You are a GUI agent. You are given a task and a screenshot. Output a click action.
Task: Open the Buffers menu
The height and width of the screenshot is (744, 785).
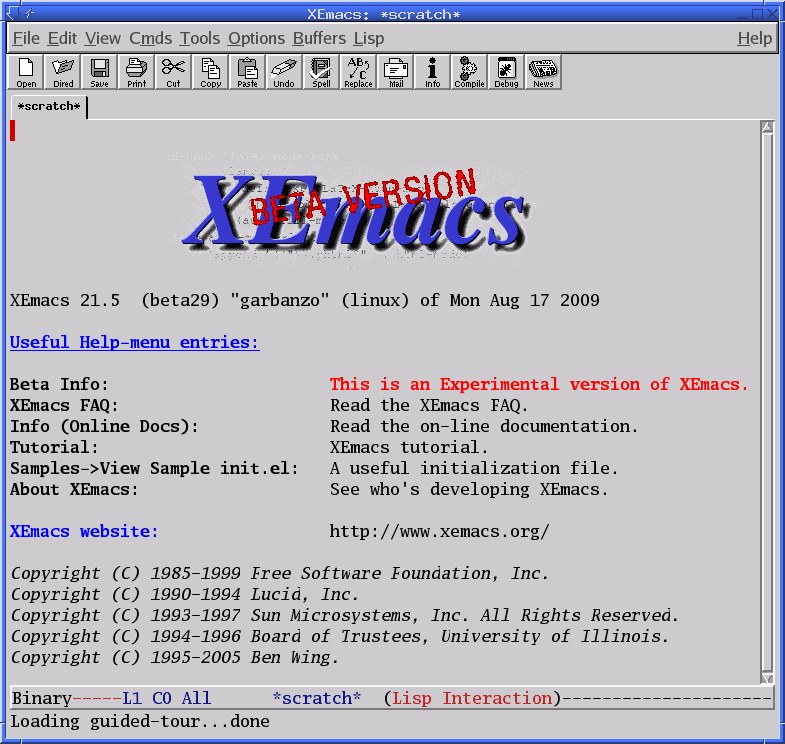[x=319, y=39]
